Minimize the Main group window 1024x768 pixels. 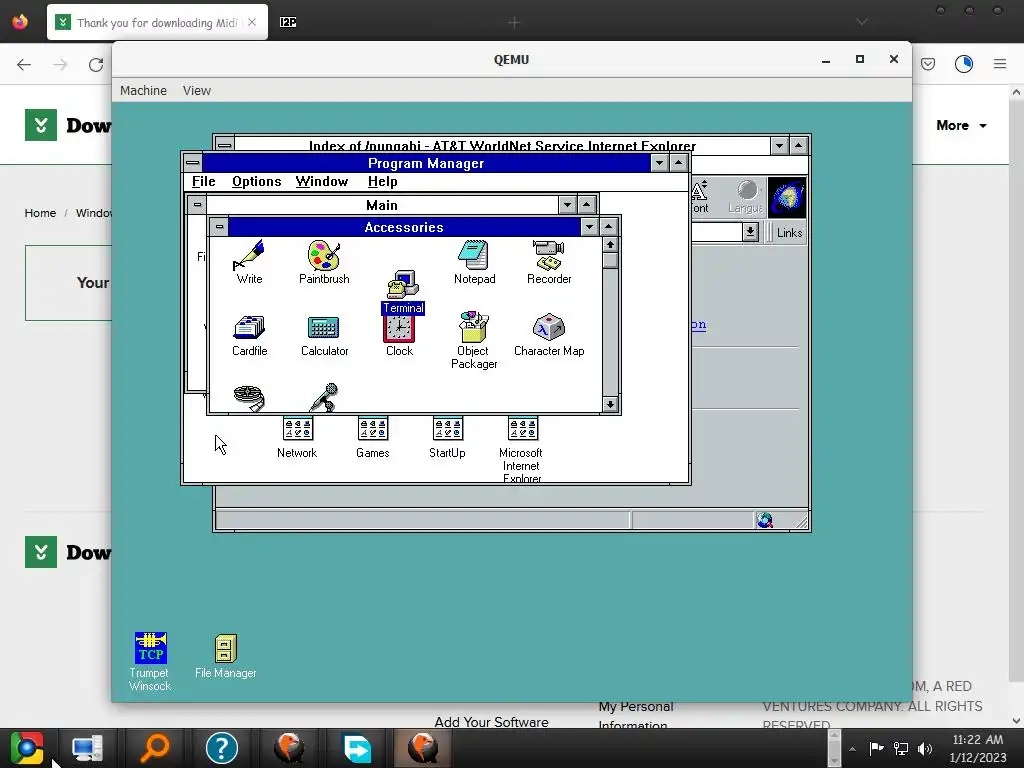567,204
